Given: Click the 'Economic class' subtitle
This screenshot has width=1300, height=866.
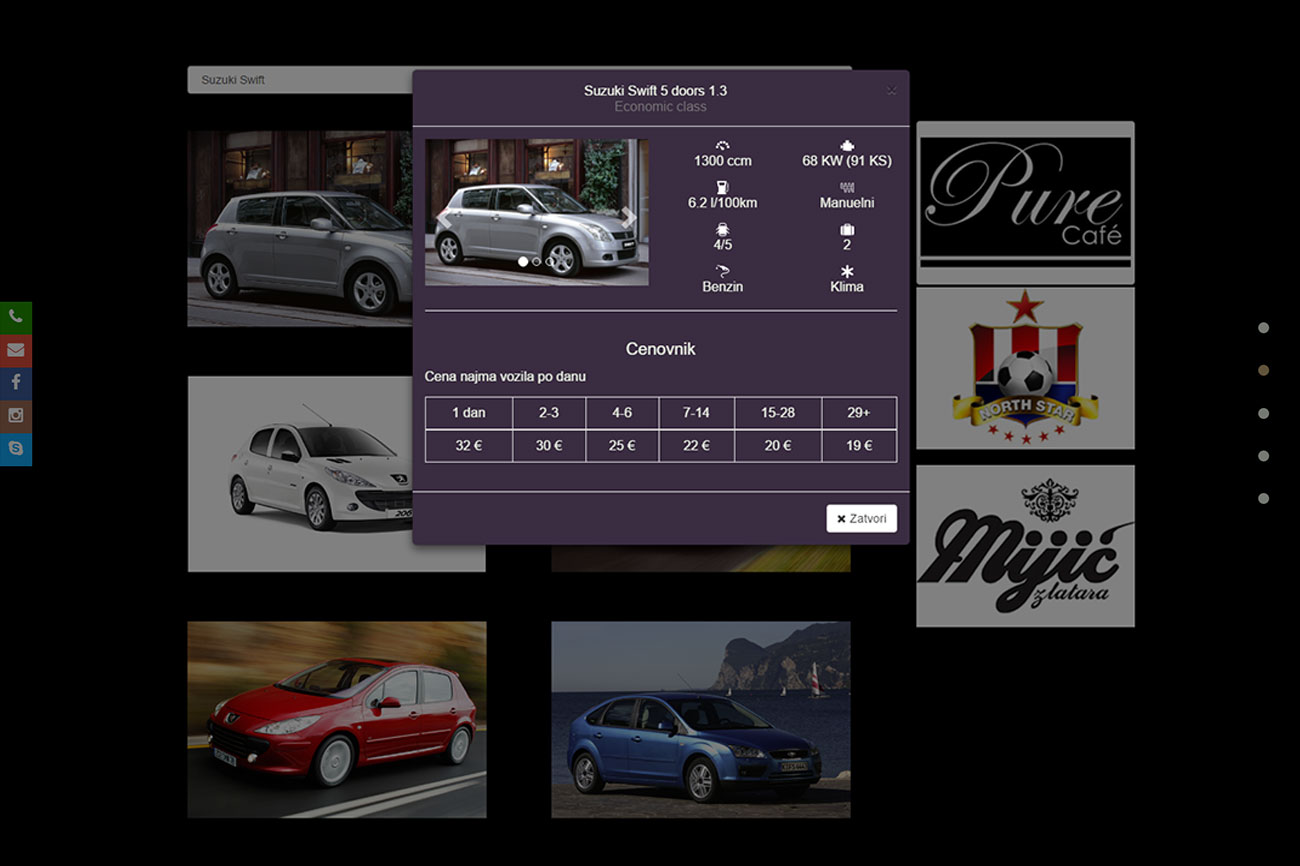Looking at the screenshot, I should pos(660,106).
